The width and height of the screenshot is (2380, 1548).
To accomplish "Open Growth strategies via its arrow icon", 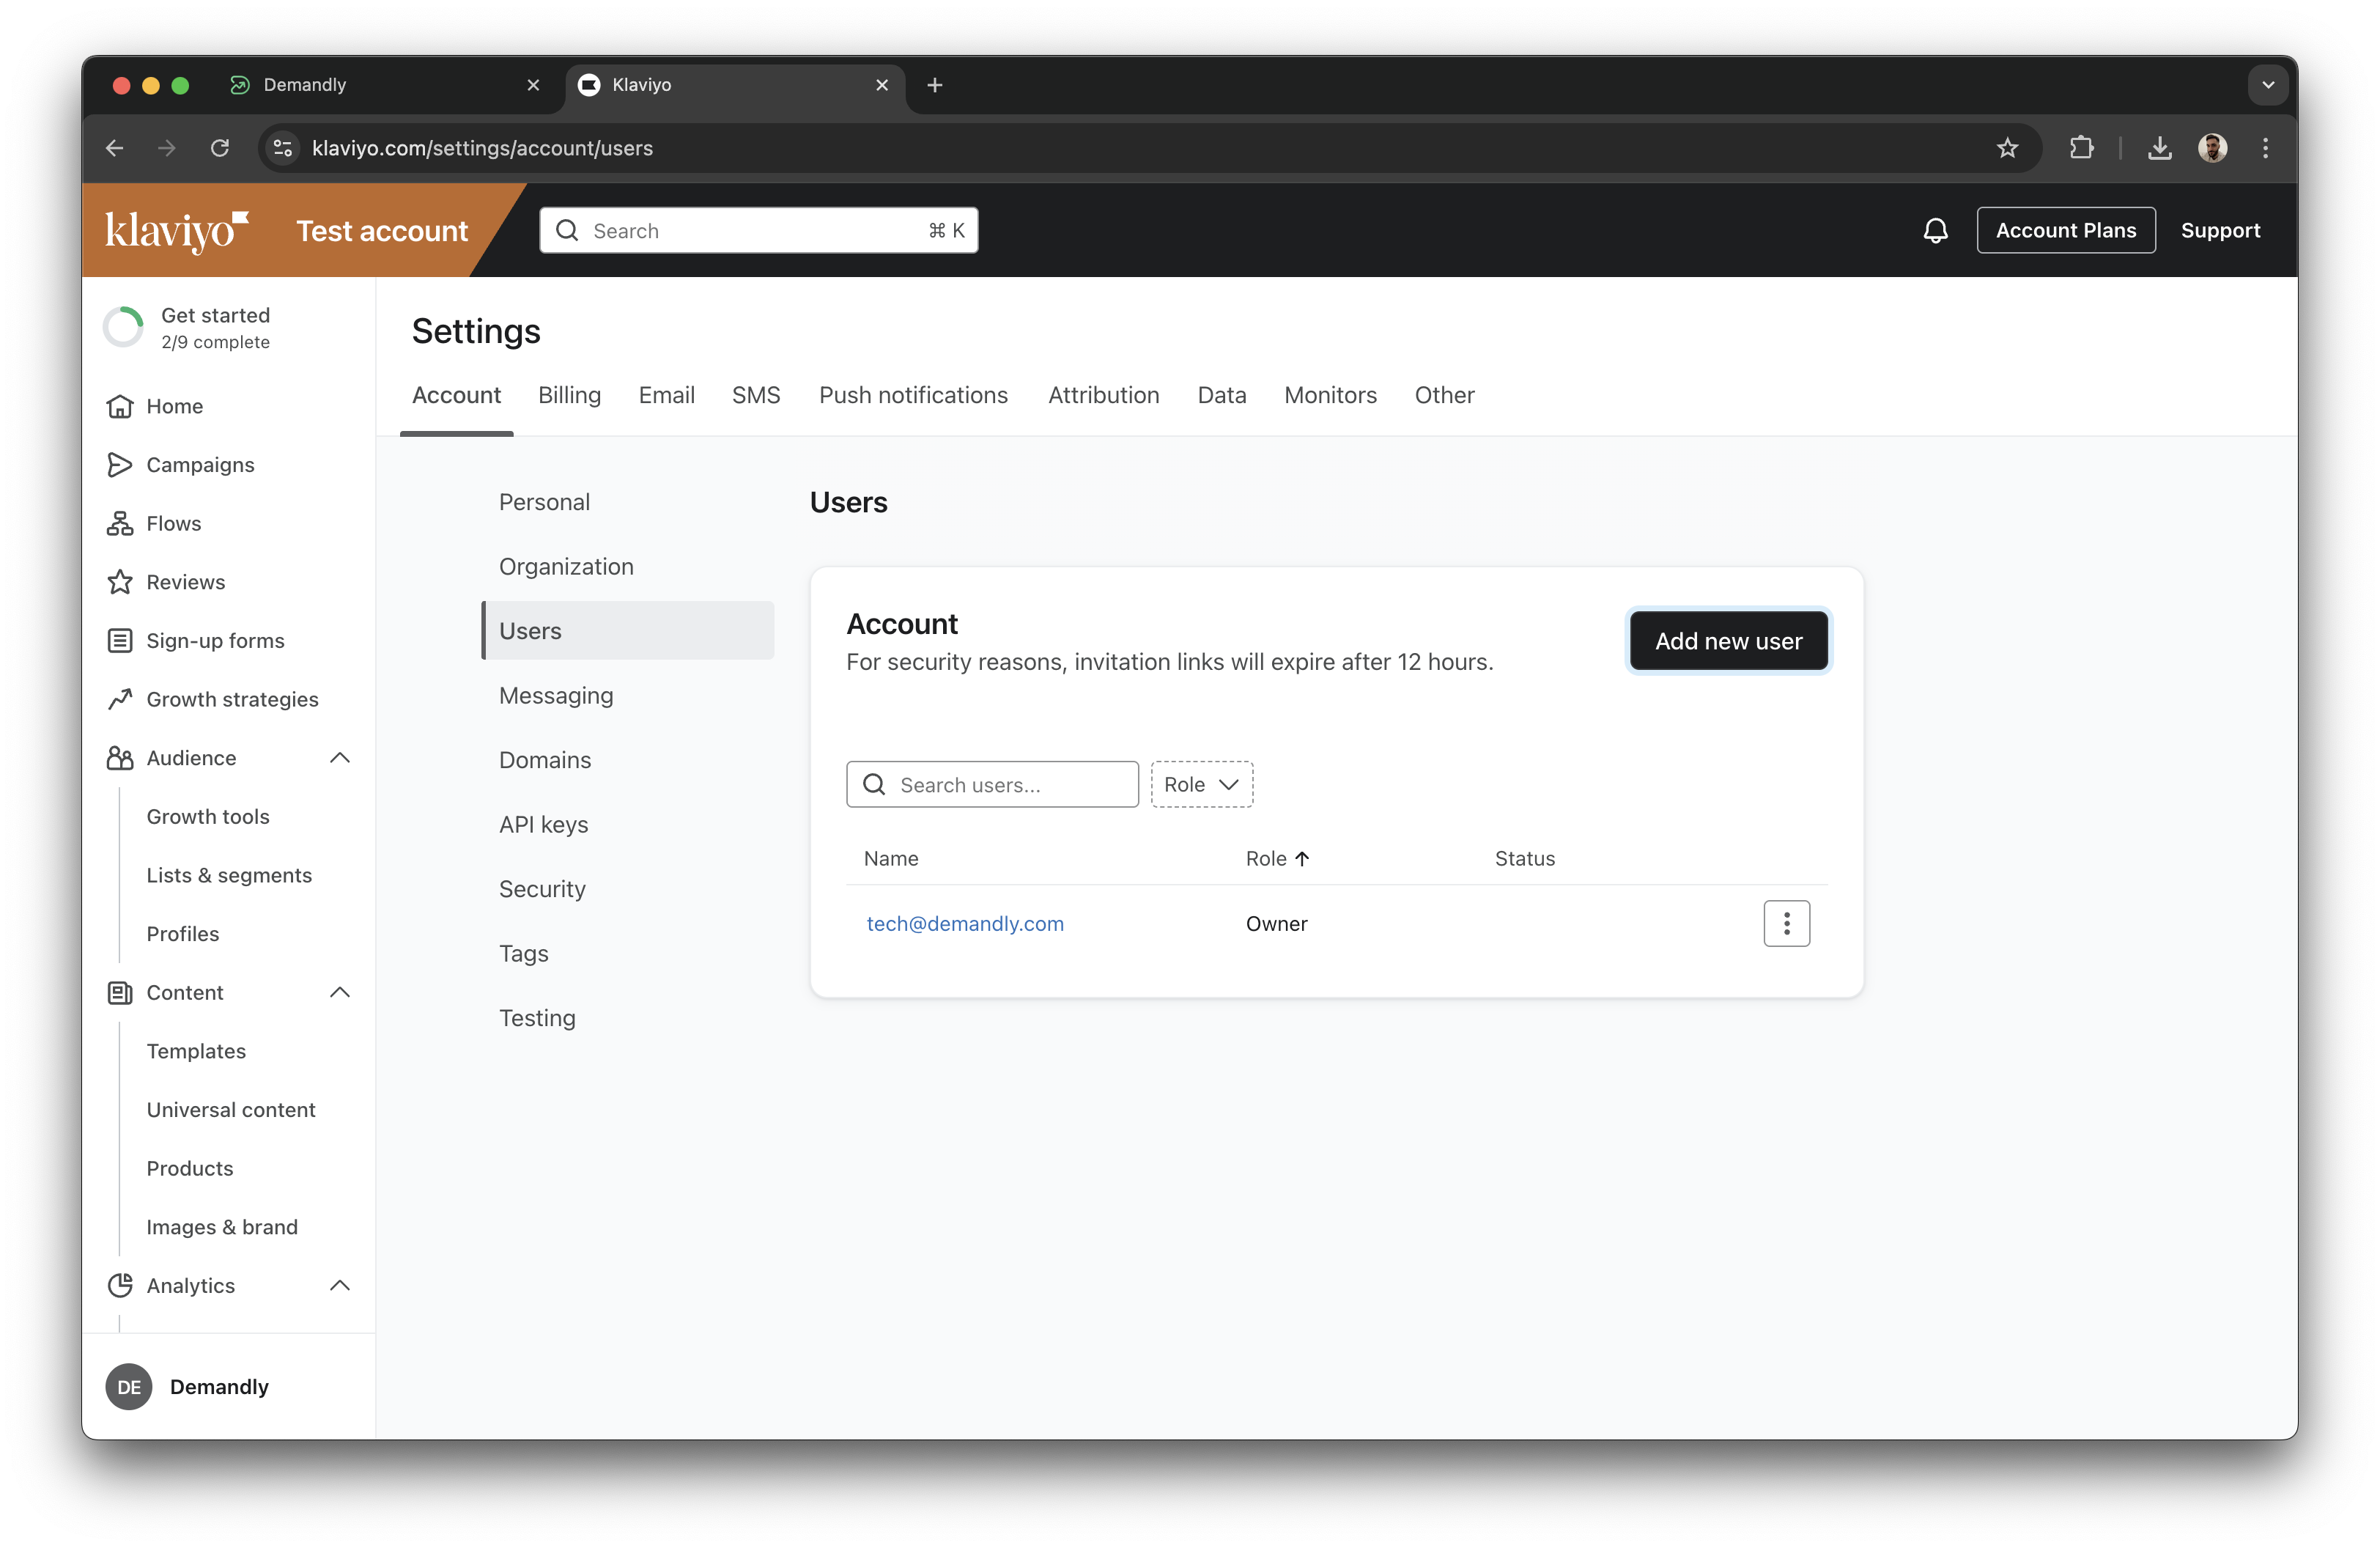I will 120,699.
